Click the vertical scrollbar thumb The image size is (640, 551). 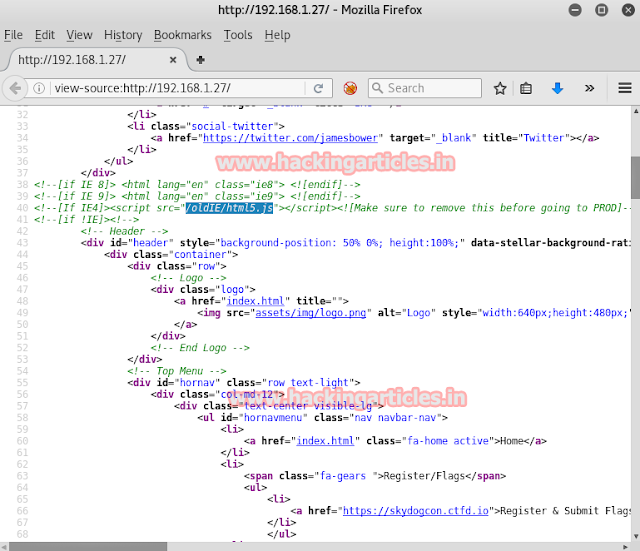636,178
